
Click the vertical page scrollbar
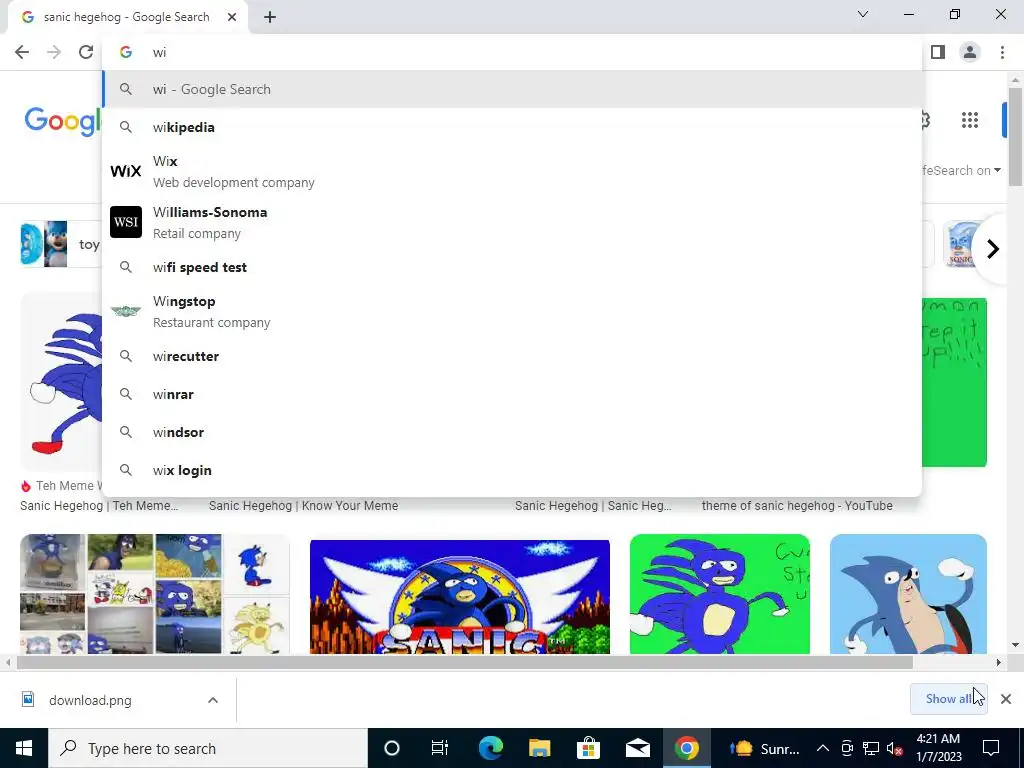pos(1015,135)
